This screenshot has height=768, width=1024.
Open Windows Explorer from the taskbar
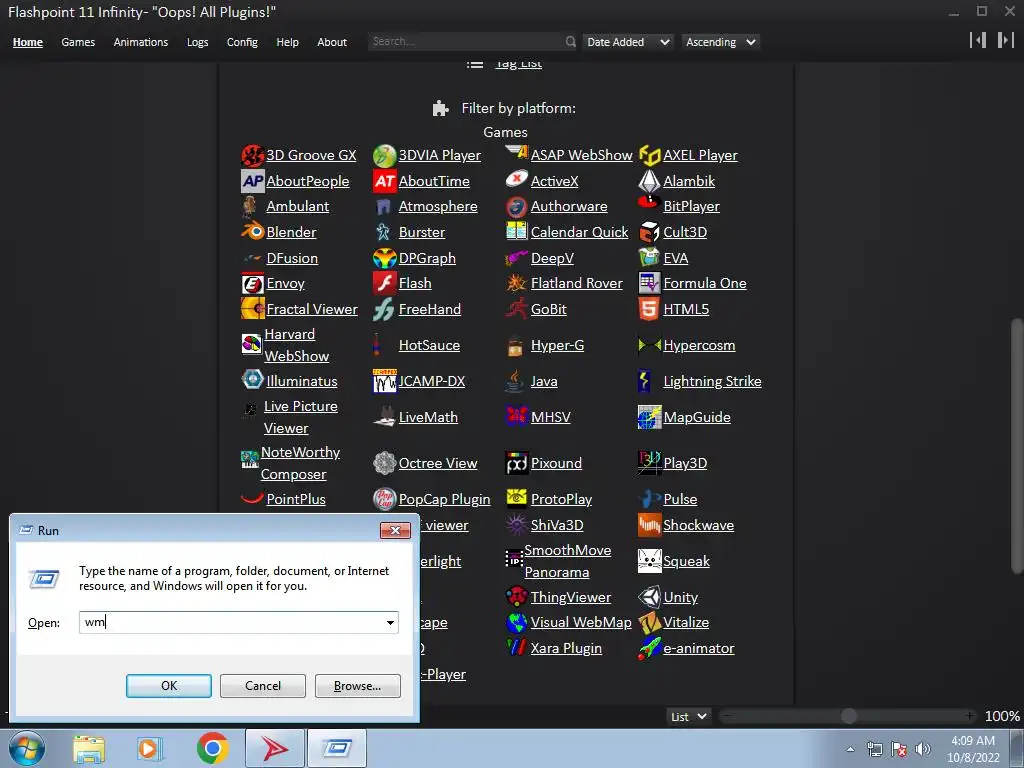(x=89, y=749)
